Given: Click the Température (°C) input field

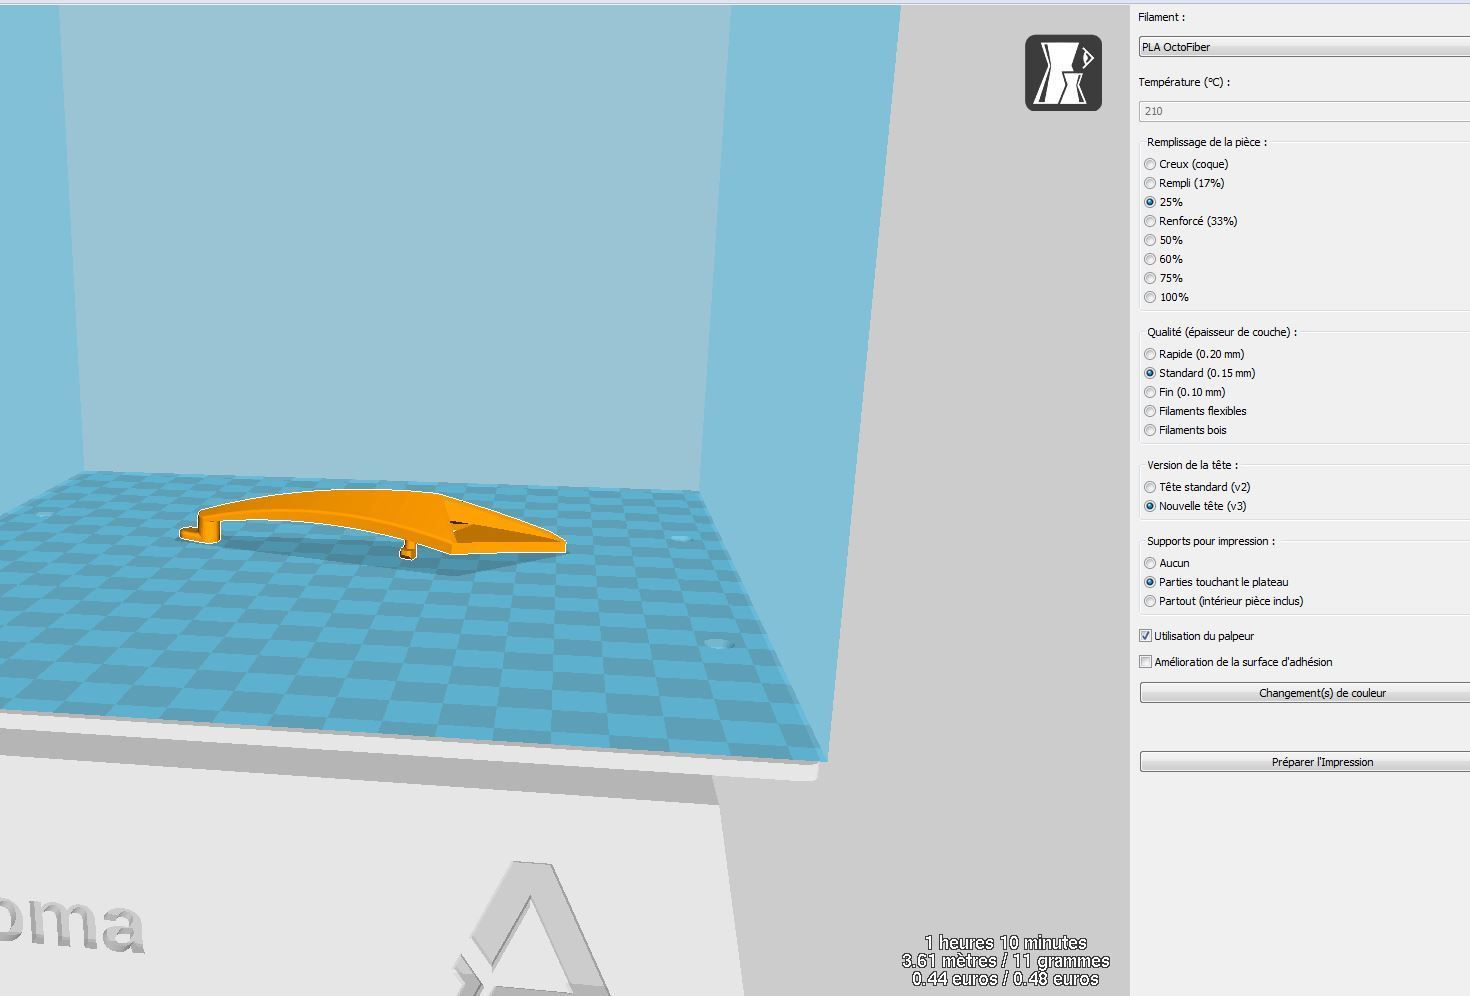Looking at the screenshot, I should tap(1300, 111).
